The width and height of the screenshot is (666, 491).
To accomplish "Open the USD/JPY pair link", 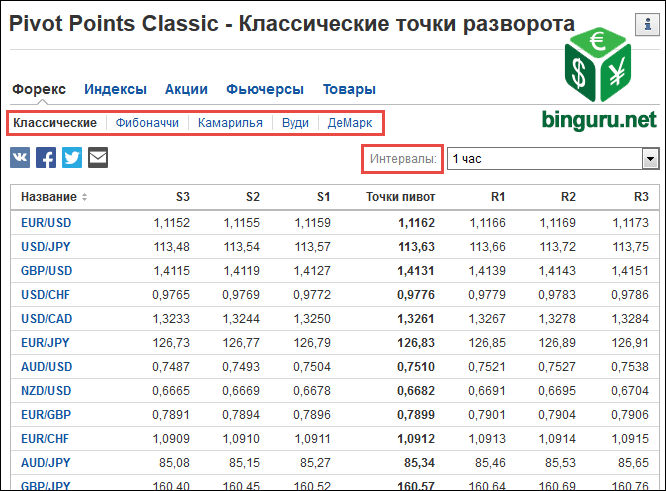I will pos(45,247).
